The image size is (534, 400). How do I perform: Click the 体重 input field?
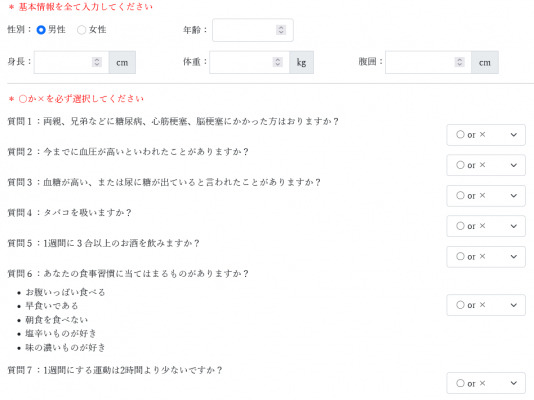pos(250,62)
